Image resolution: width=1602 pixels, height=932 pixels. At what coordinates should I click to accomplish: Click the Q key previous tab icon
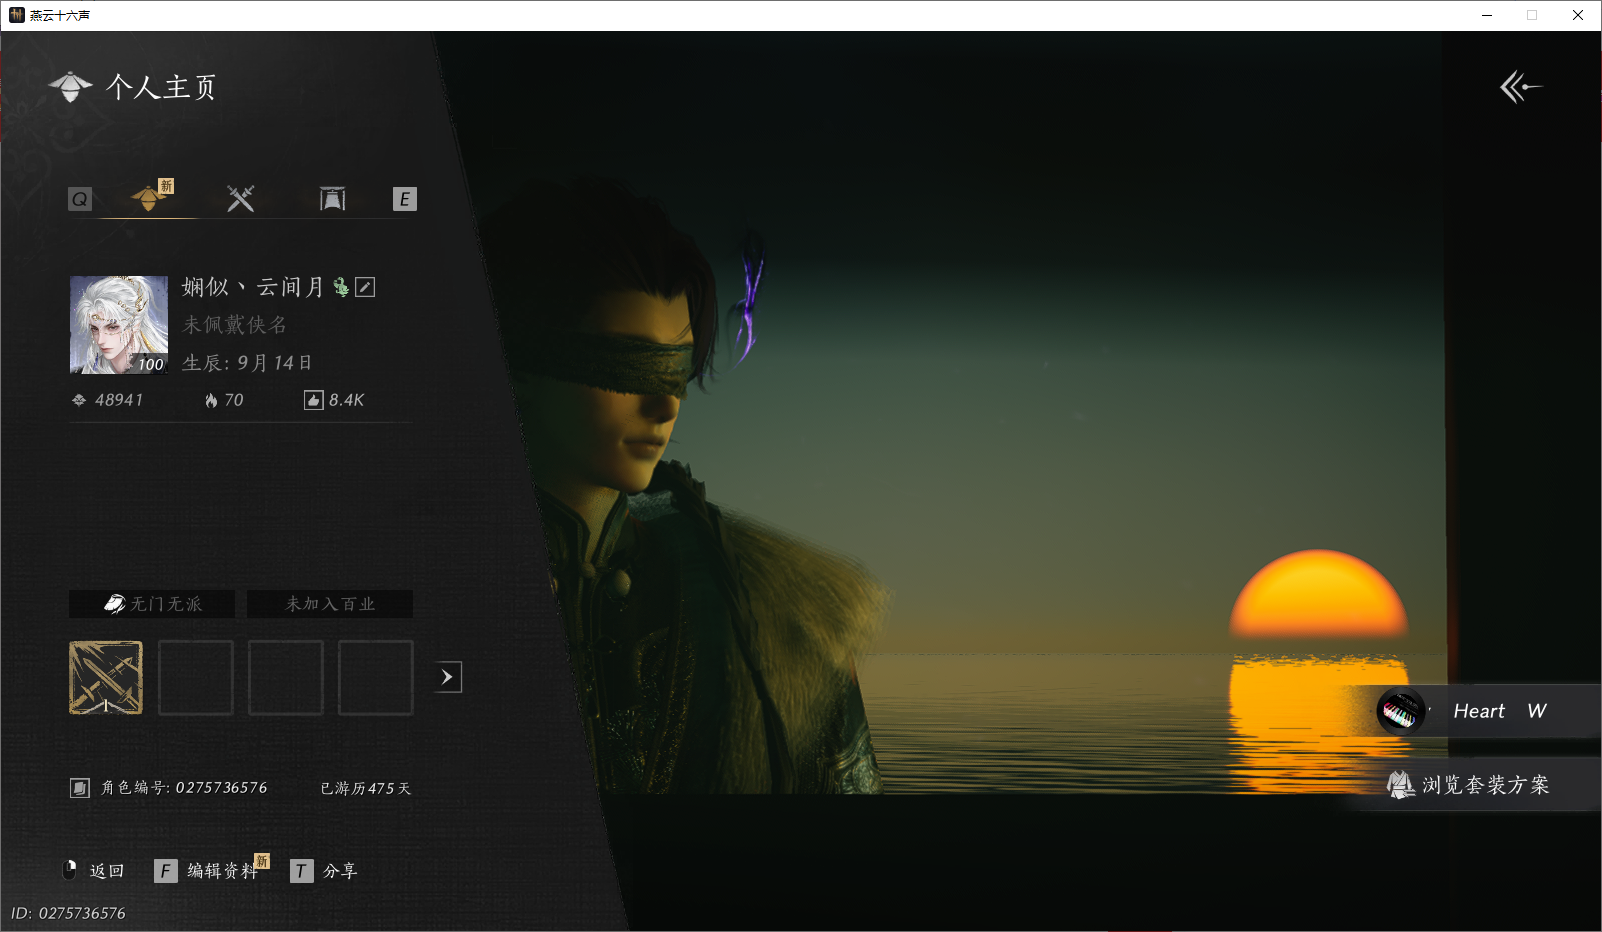pyautogui.click(x=80, y=199)
